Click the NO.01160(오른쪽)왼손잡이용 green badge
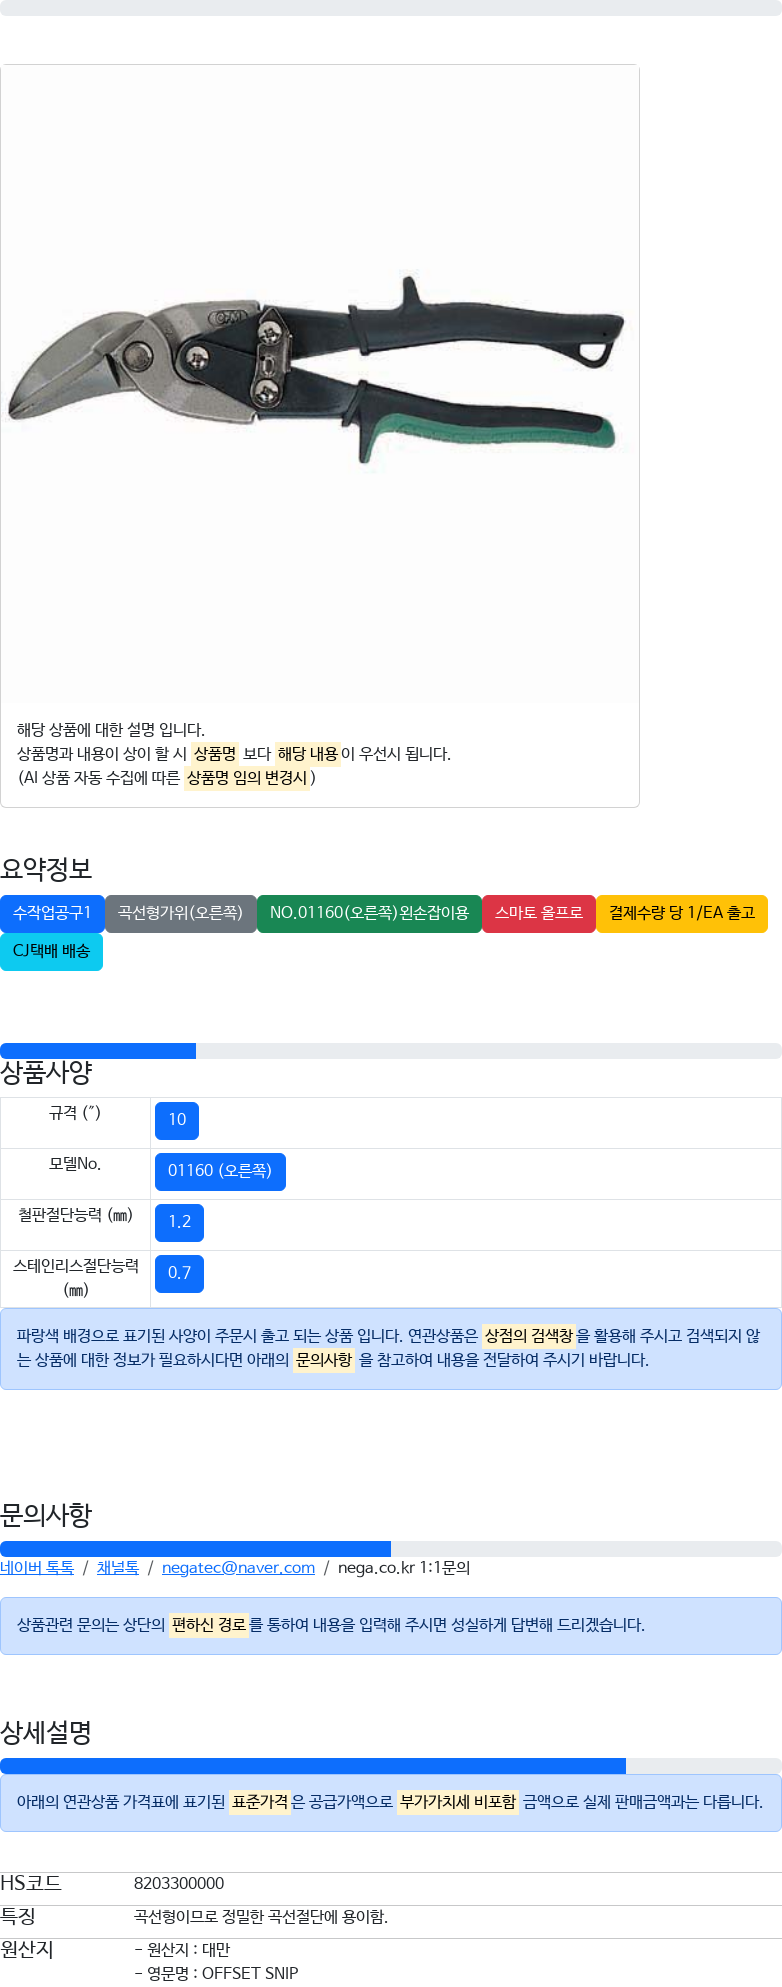 tap(369, 913)
